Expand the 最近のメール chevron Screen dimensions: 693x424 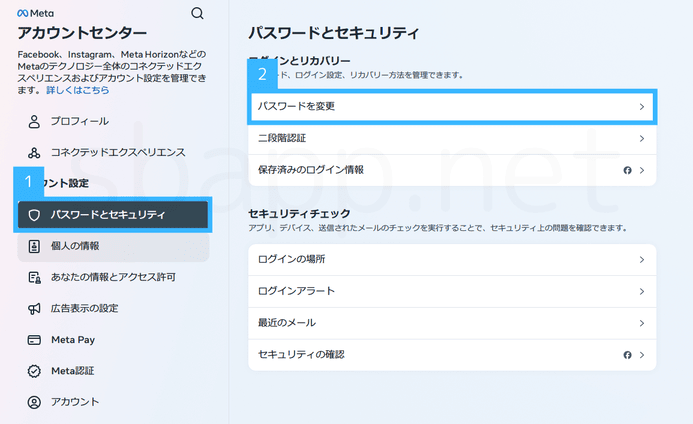click(x=642, y=323)
